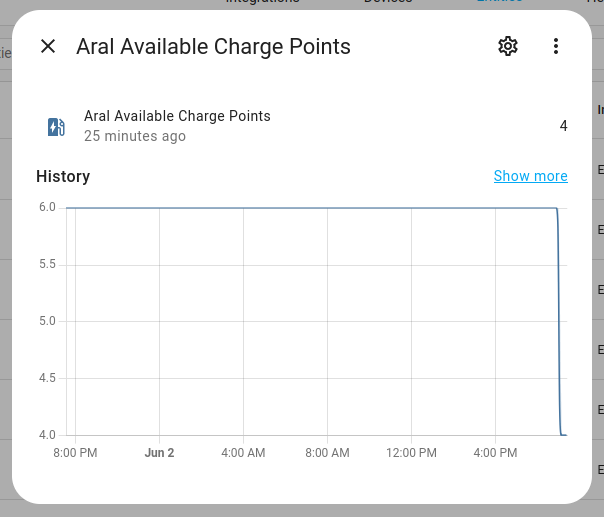604x517 pixels.
Task: Click the '4:00 PM' time axis label
Action: pyautogui.click(x=495, y=453)
